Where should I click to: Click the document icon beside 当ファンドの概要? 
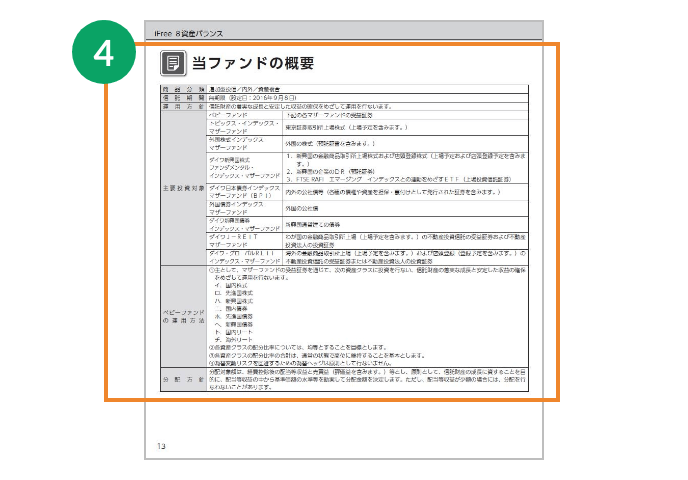174,64
